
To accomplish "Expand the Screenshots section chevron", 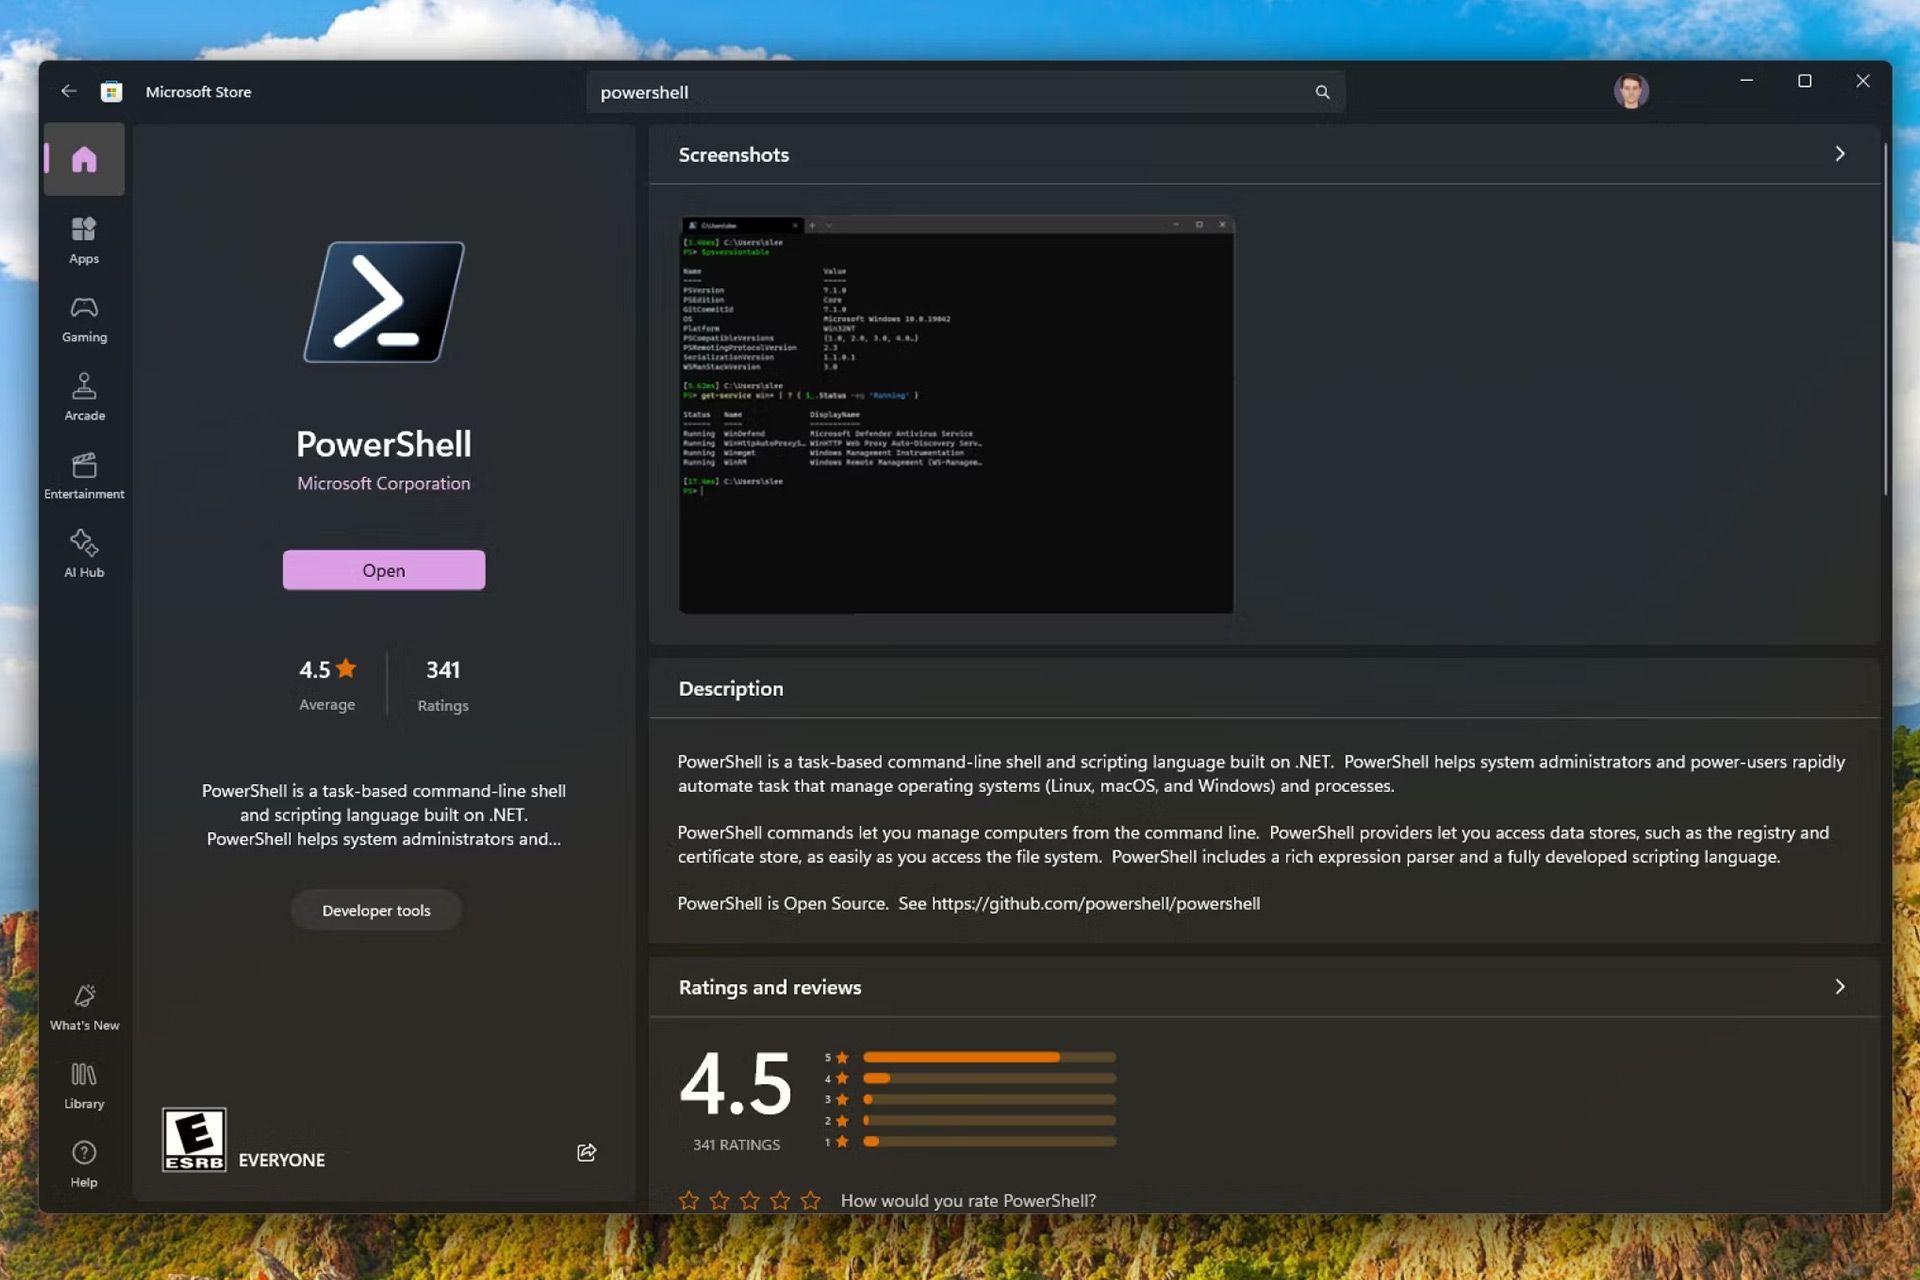I will pos(1840,154).
